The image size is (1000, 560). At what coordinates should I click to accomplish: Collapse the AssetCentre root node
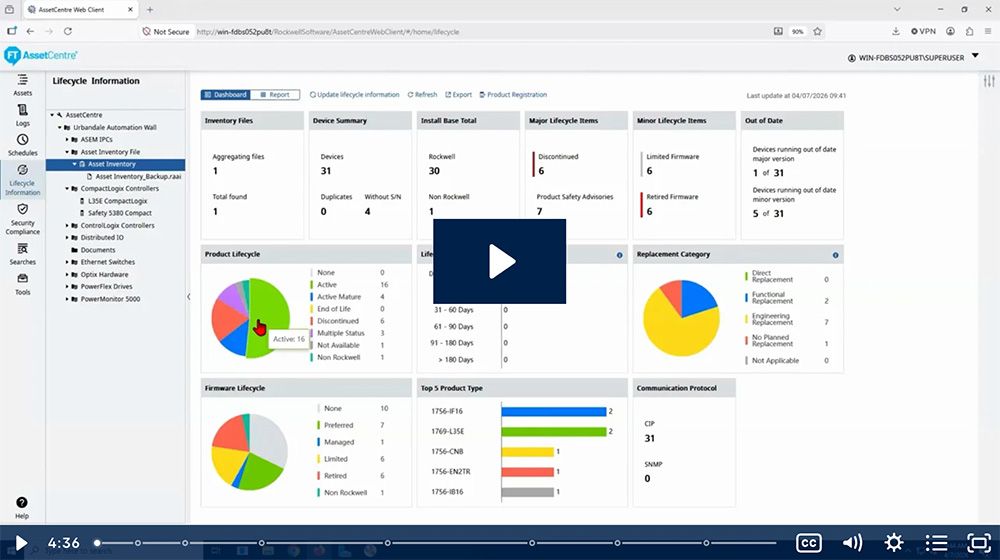point(52,115)
